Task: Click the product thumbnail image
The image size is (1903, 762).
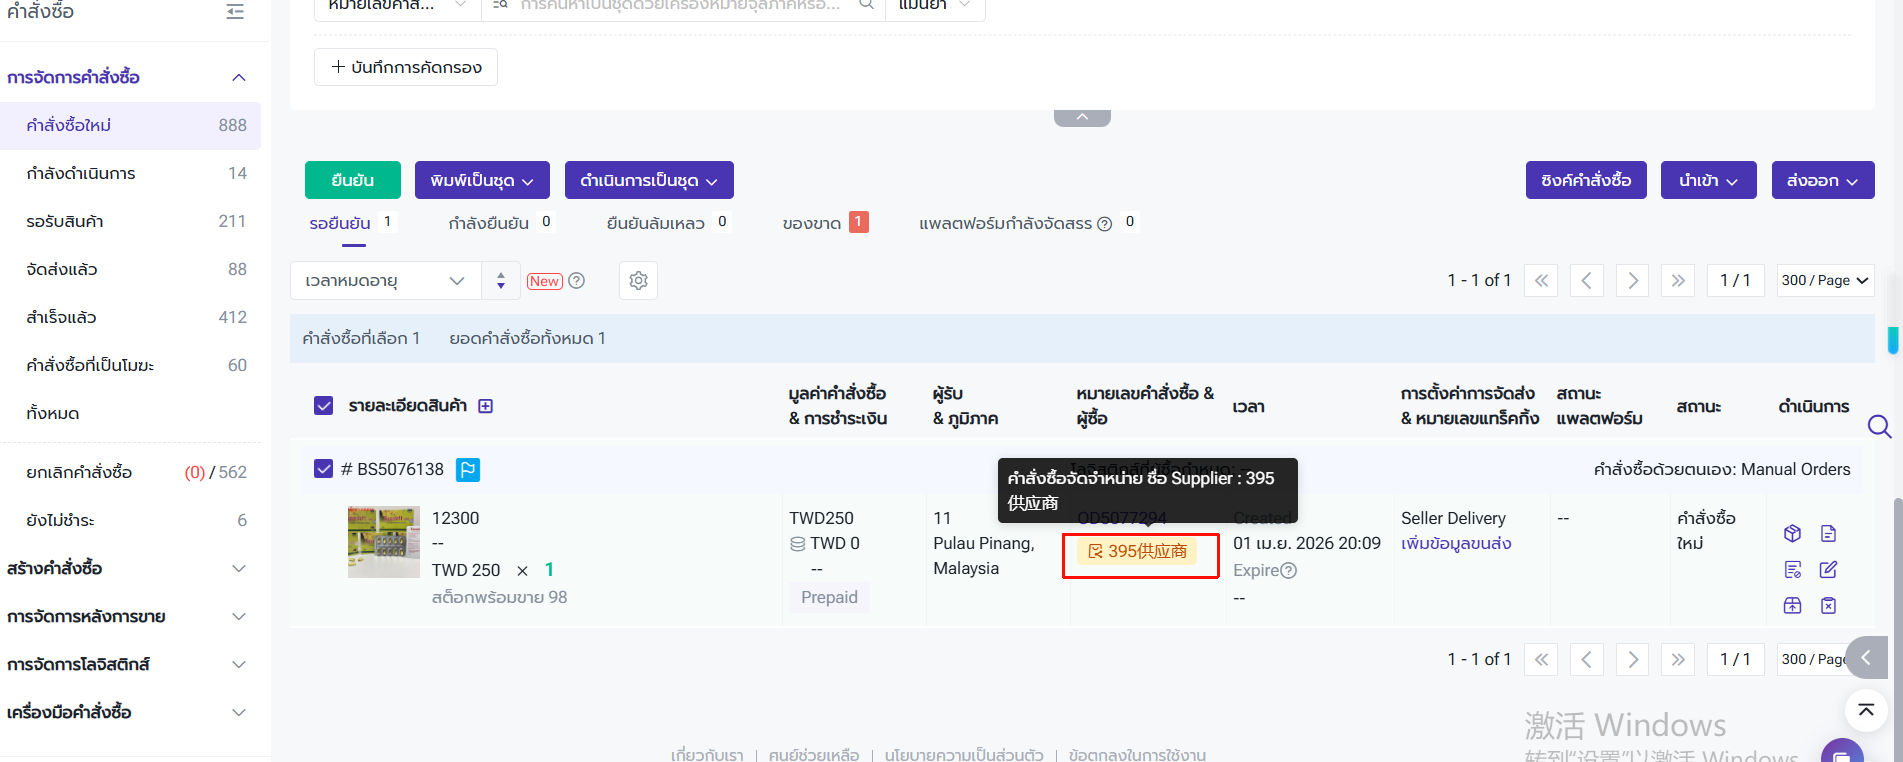Action: (x=383, y=542)
